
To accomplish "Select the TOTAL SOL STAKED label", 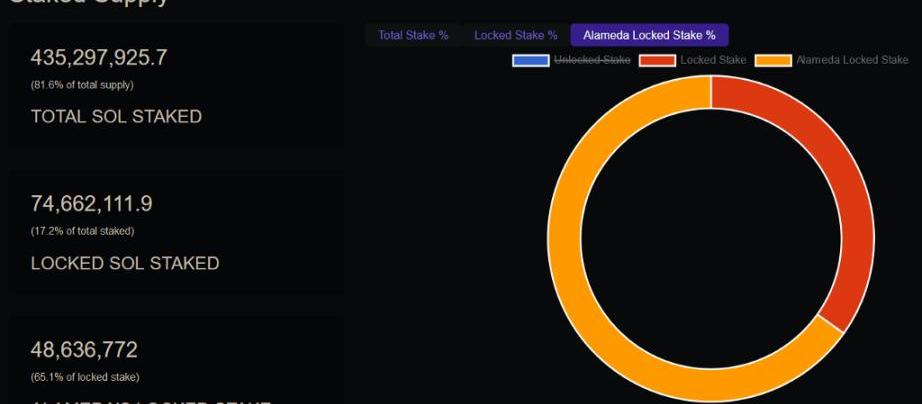I will (116, 116).
